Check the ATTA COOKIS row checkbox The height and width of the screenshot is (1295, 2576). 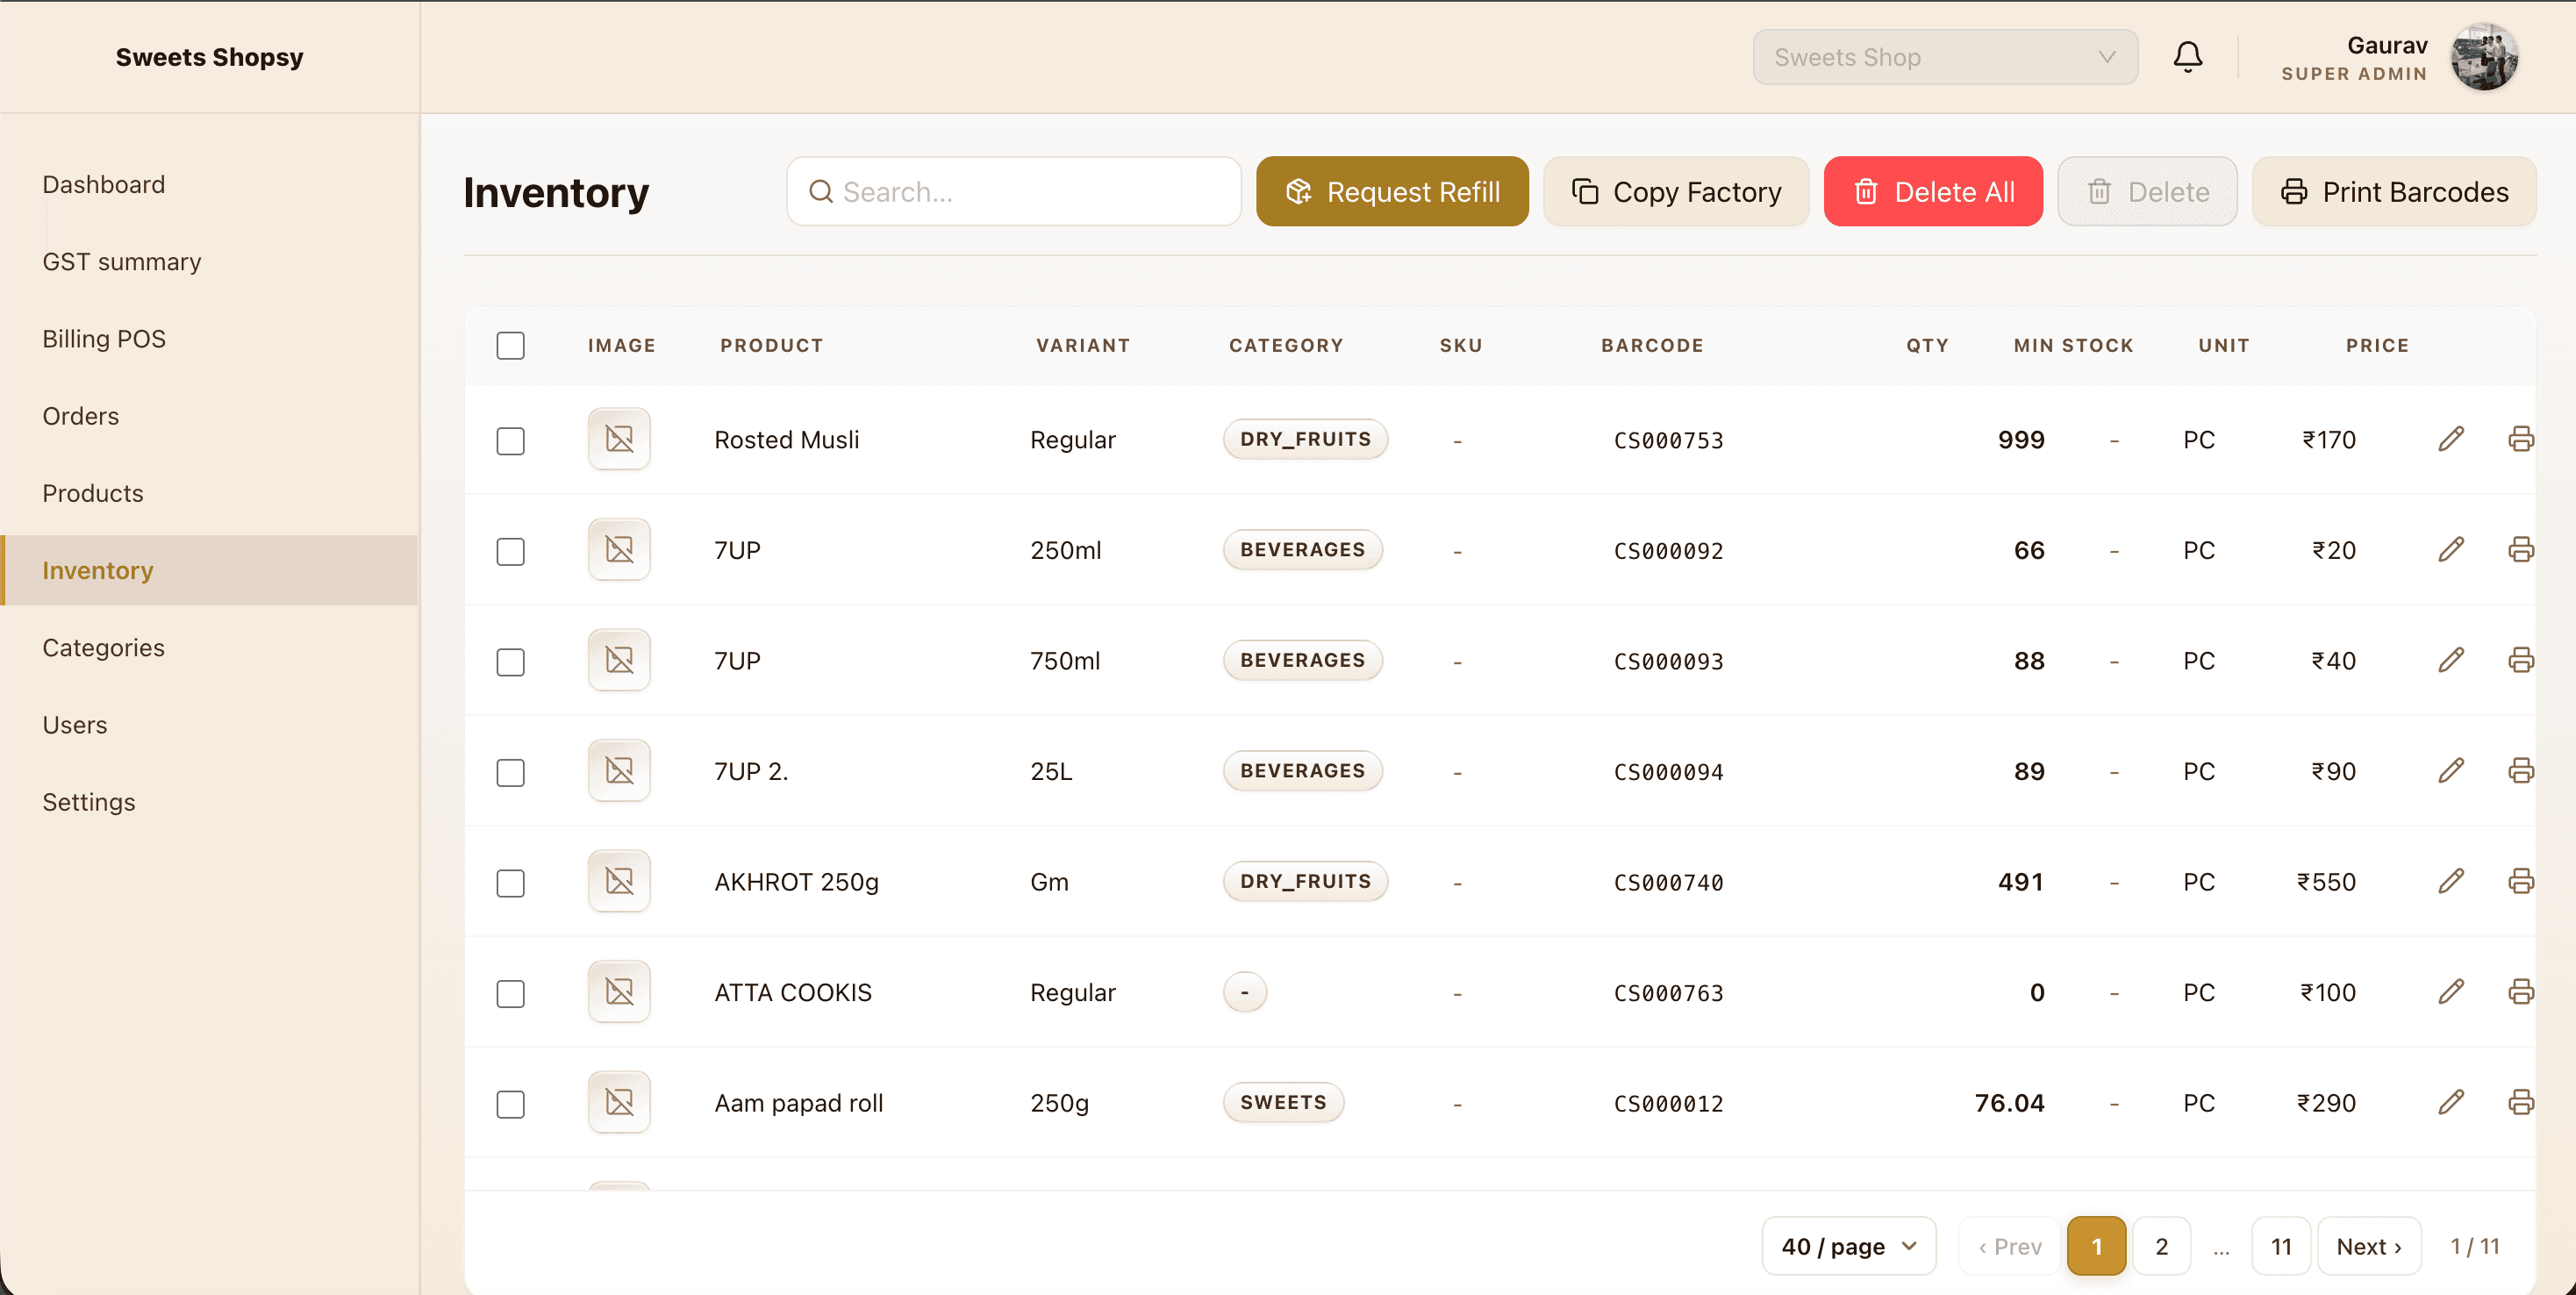[510, 993]
